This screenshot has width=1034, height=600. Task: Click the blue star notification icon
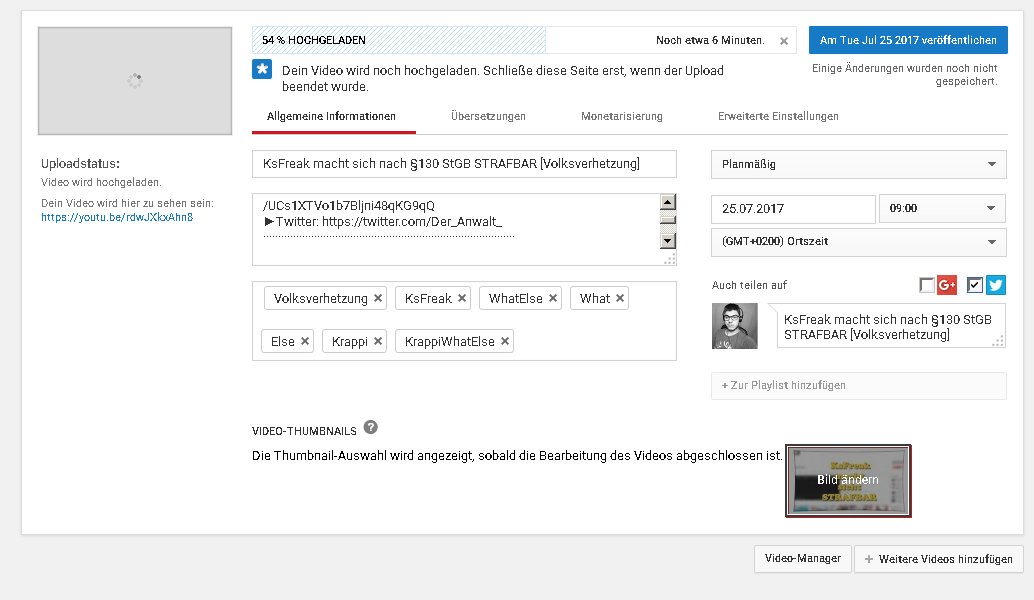click(262, 69)
